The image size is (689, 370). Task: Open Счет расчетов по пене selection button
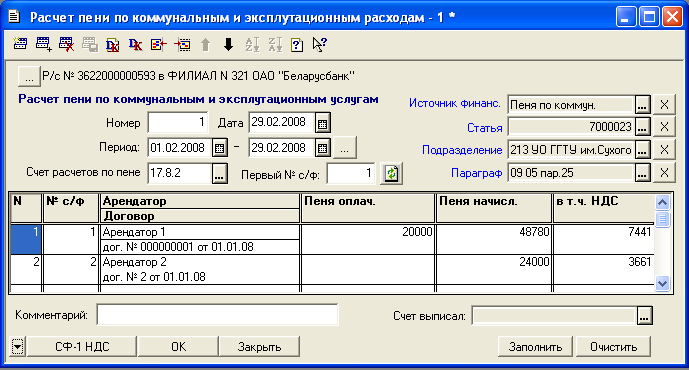pyautogui.click(x=220, y=173)
